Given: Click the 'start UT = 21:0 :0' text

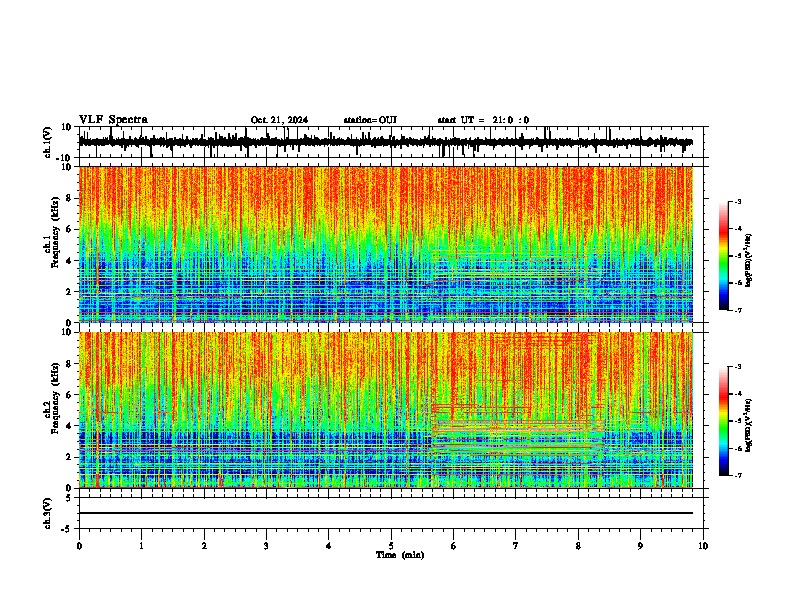Looking at the screenshot, I should [x=483, y=120].
